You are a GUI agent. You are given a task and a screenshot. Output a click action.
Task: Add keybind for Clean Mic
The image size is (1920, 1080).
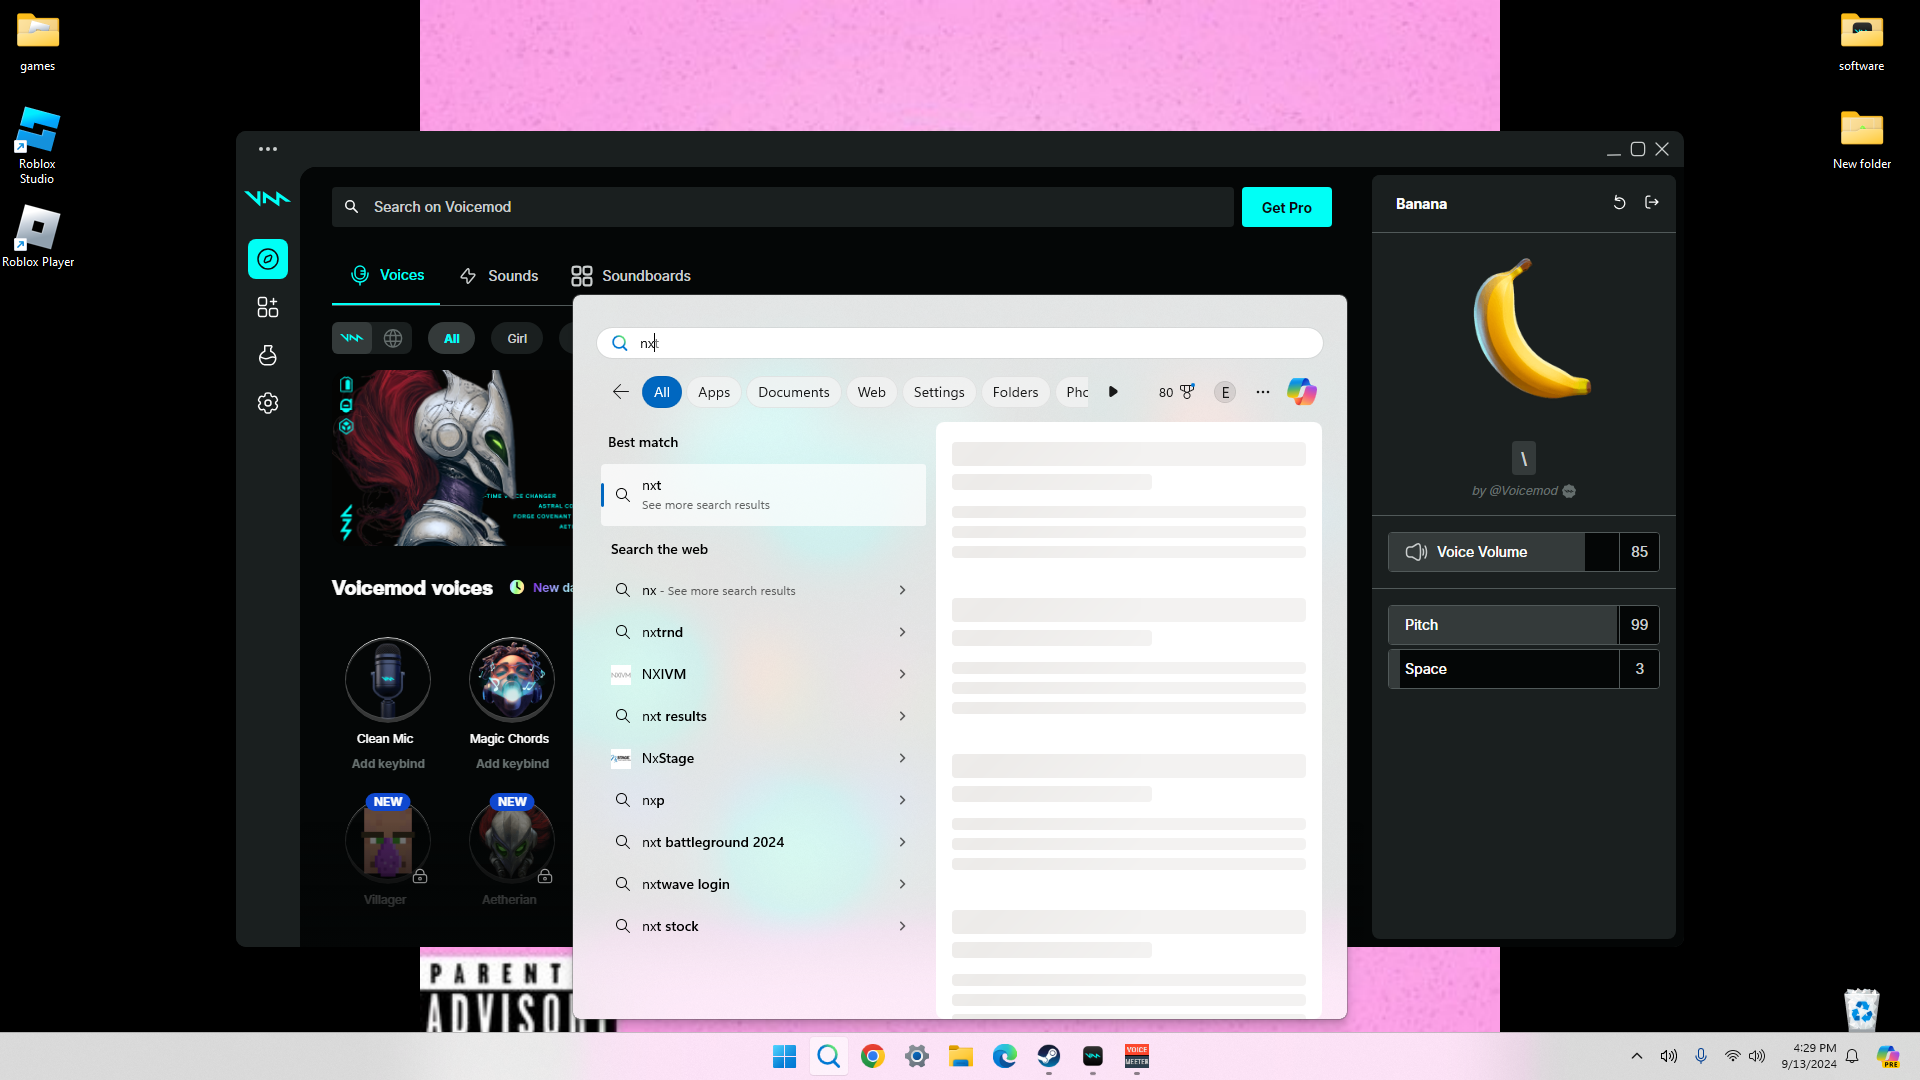388,763
